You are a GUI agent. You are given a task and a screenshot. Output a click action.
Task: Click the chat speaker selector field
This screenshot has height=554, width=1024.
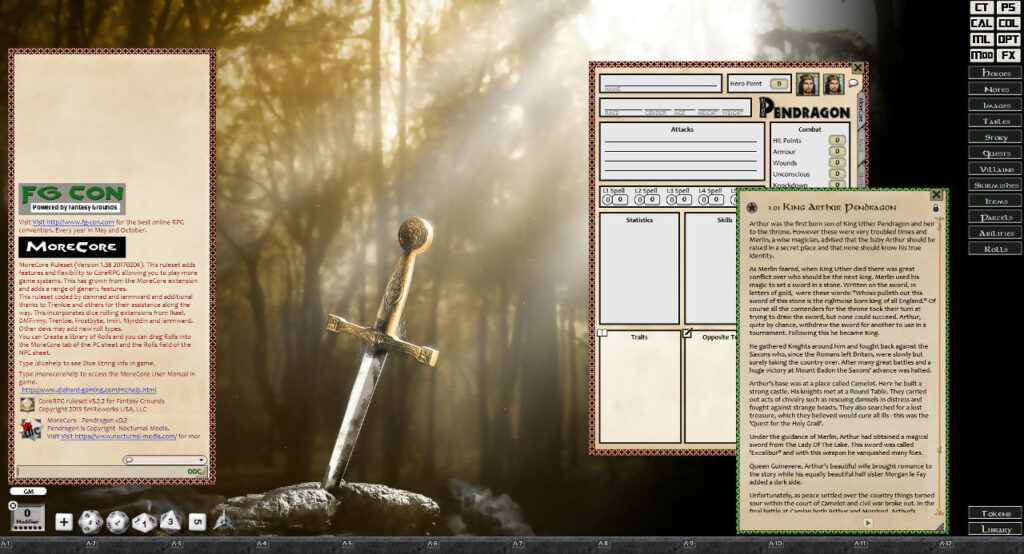pos(165,460)
